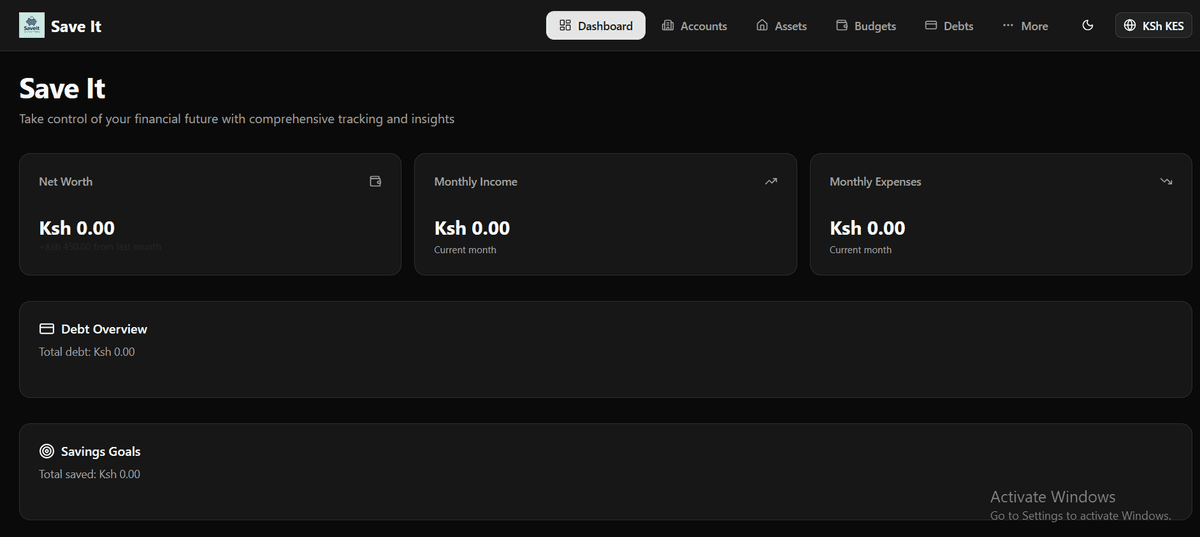Click the Total saved Ksh 0.00 text
Viewport: 1200px width, 537px height.
click(90, 474)
